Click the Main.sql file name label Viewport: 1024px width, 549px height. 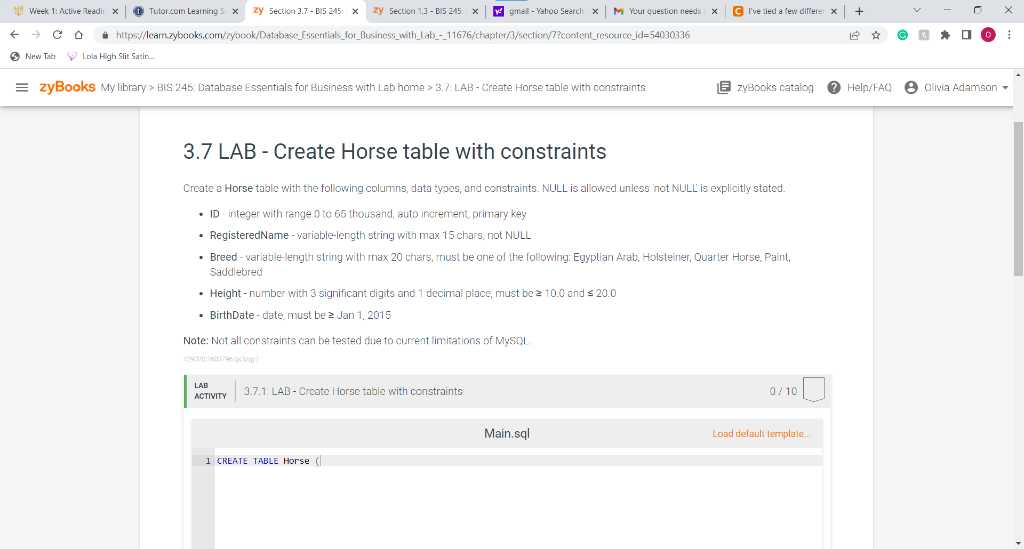pos(507,433)
